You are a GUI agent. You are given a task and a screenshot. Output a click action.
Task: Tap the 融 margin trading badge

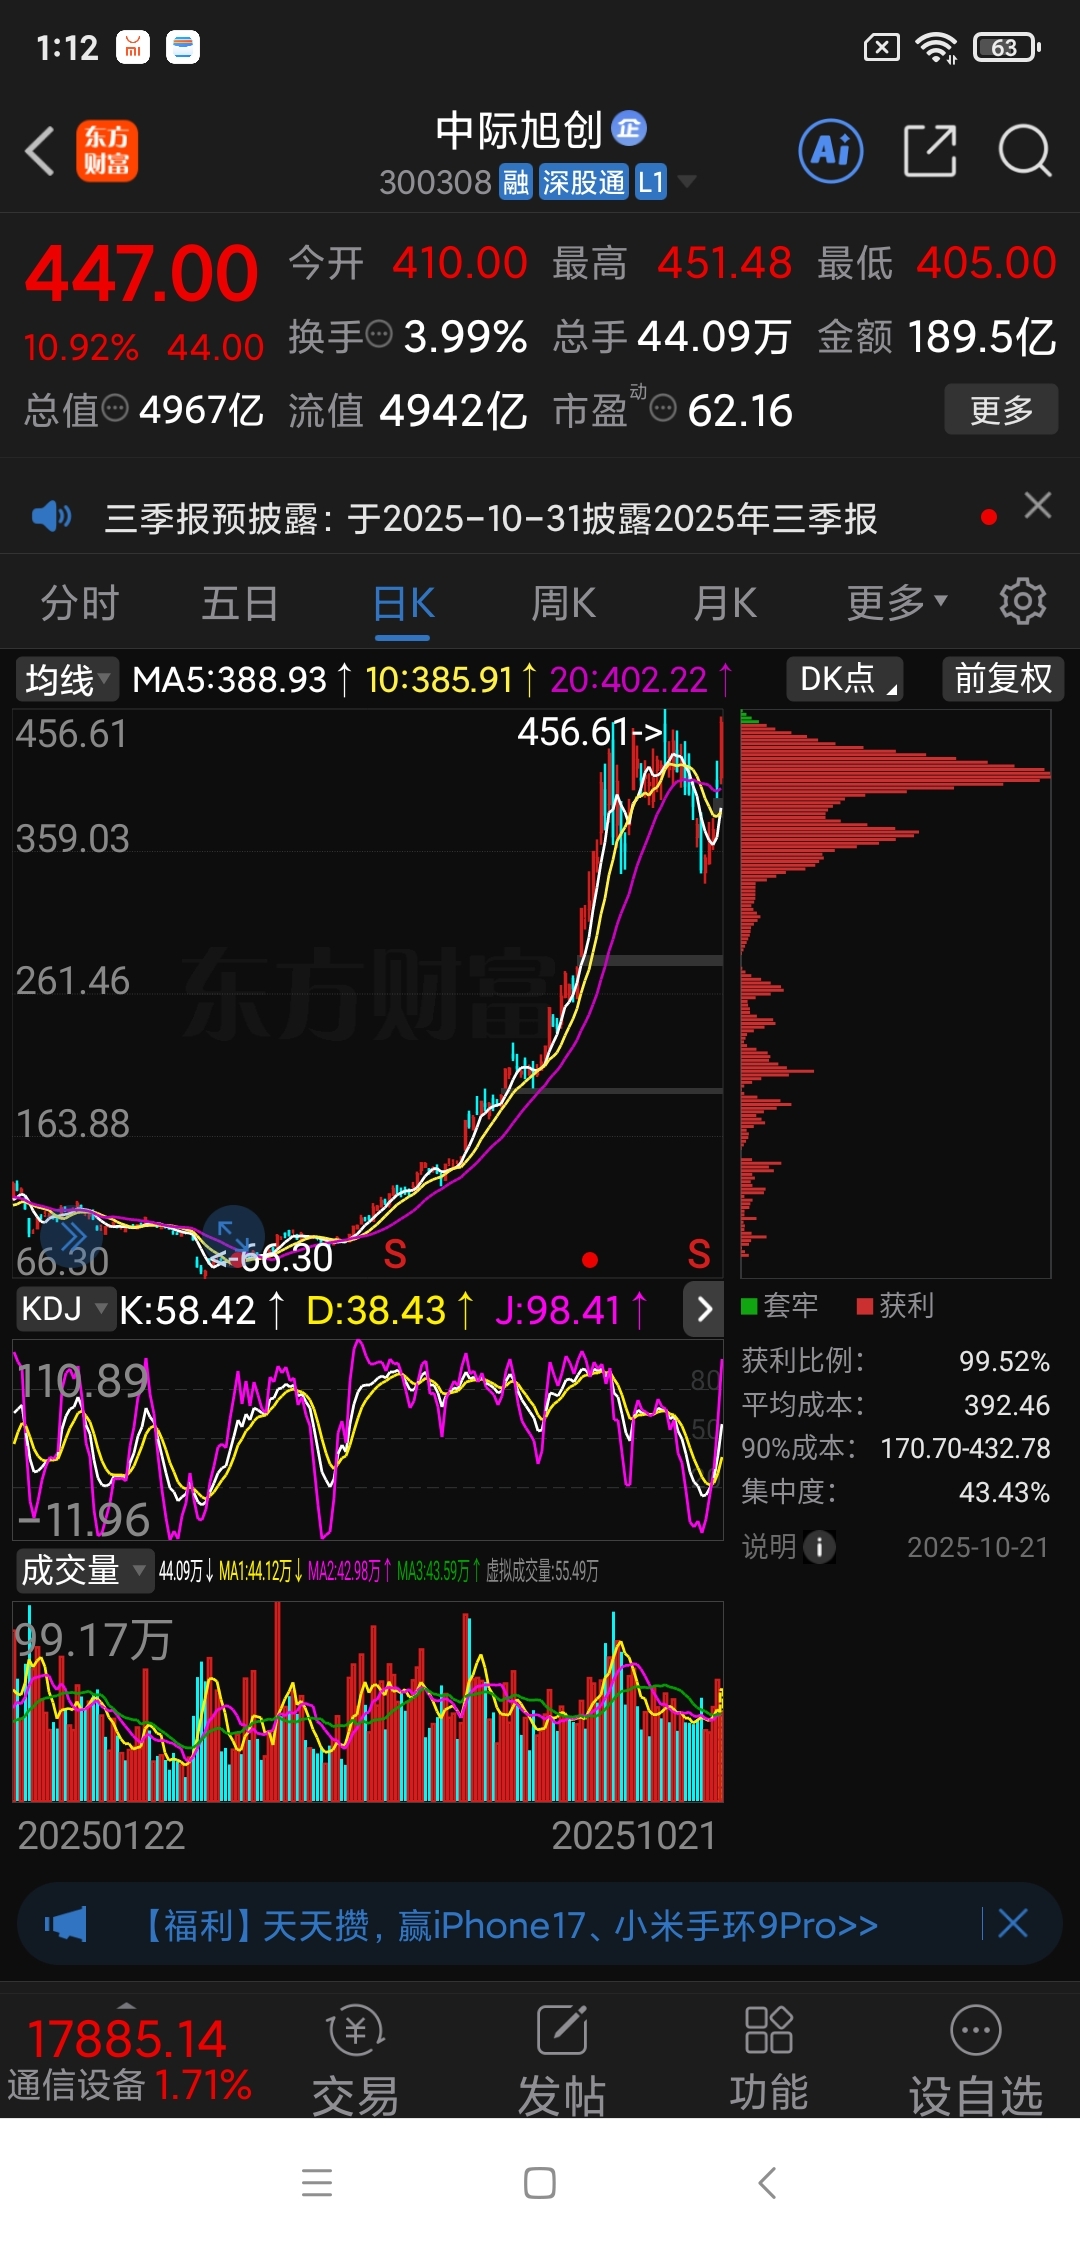pyautogui.click(x=516, y=182)
